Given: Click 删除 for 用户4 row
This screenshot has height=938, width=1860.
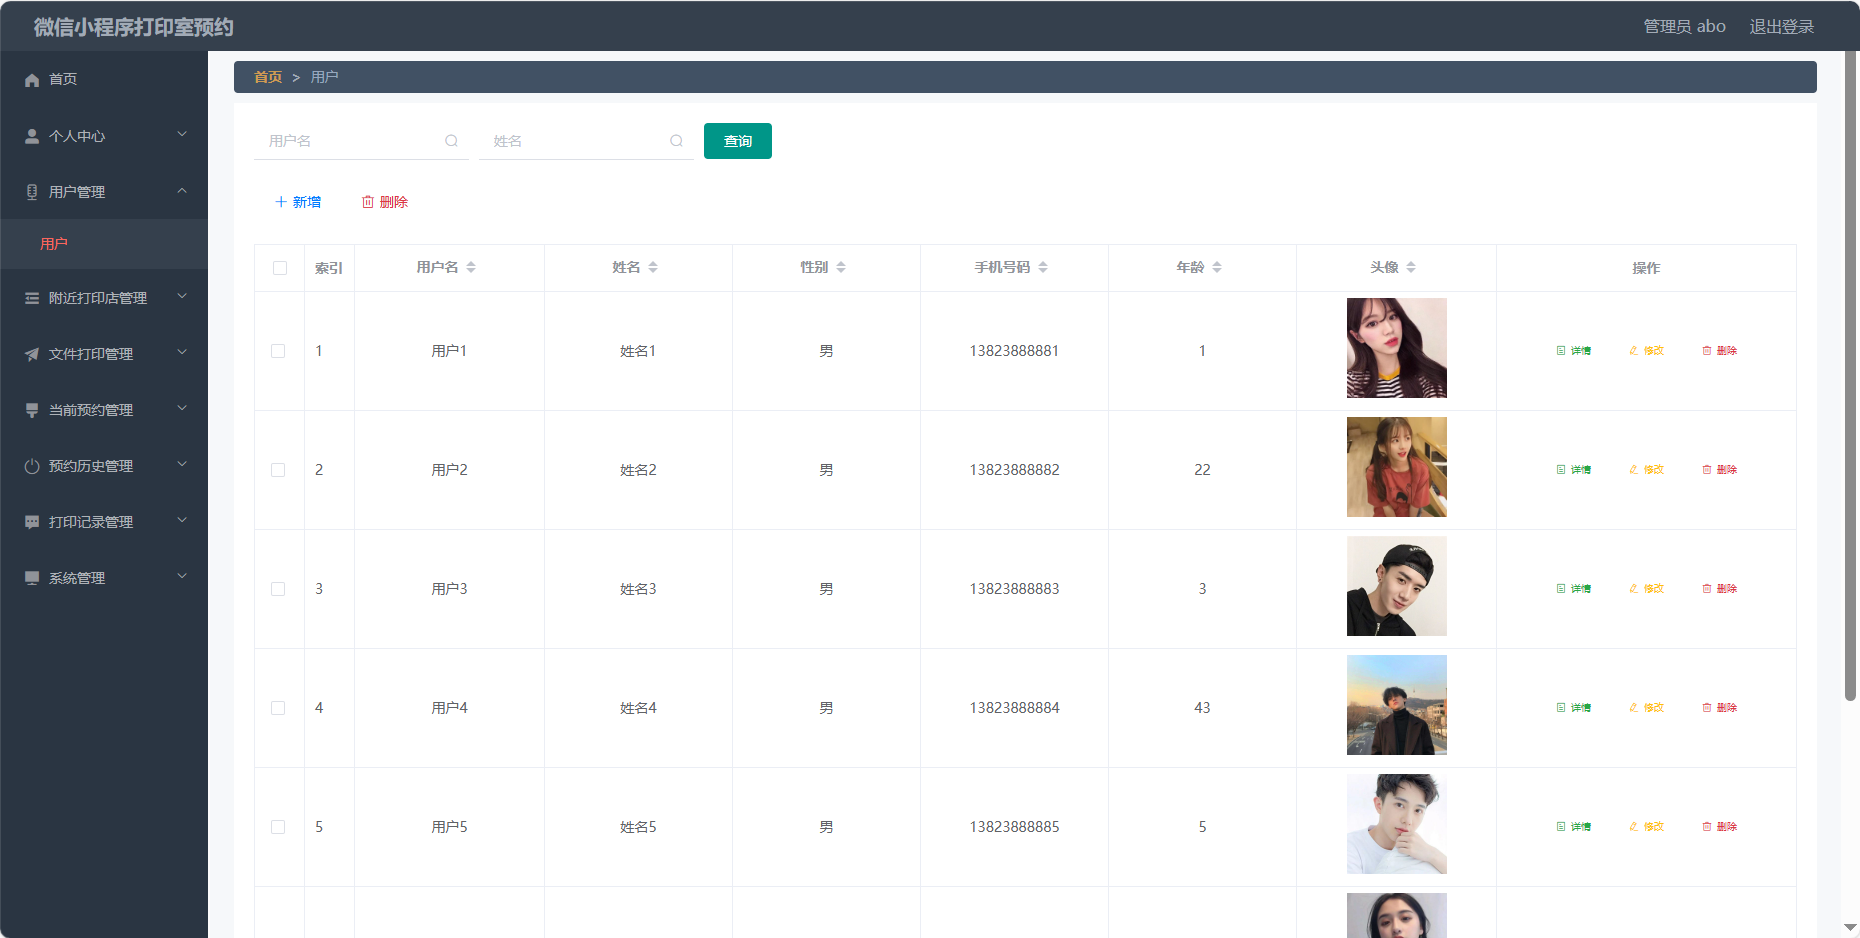Looking at the screenshot, I should click(1720, 708).
